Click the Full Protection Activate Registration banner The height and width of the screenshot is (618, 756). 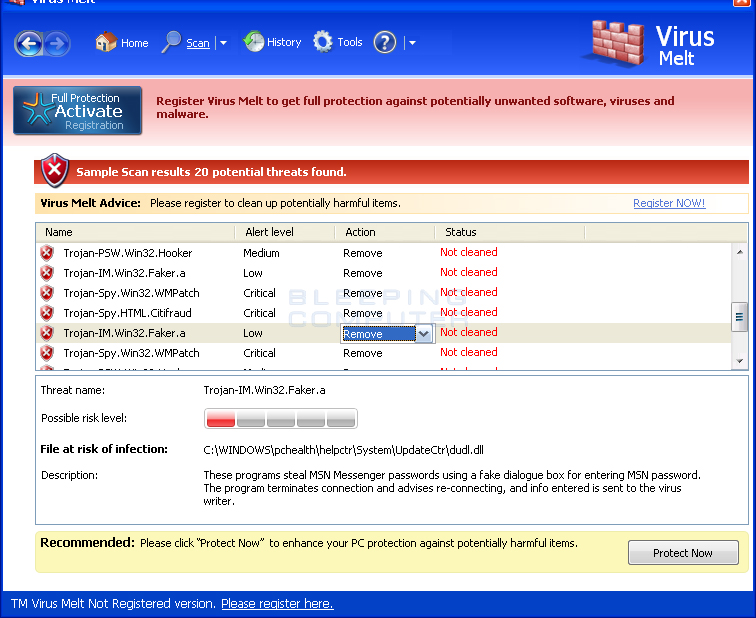(78, 111)
